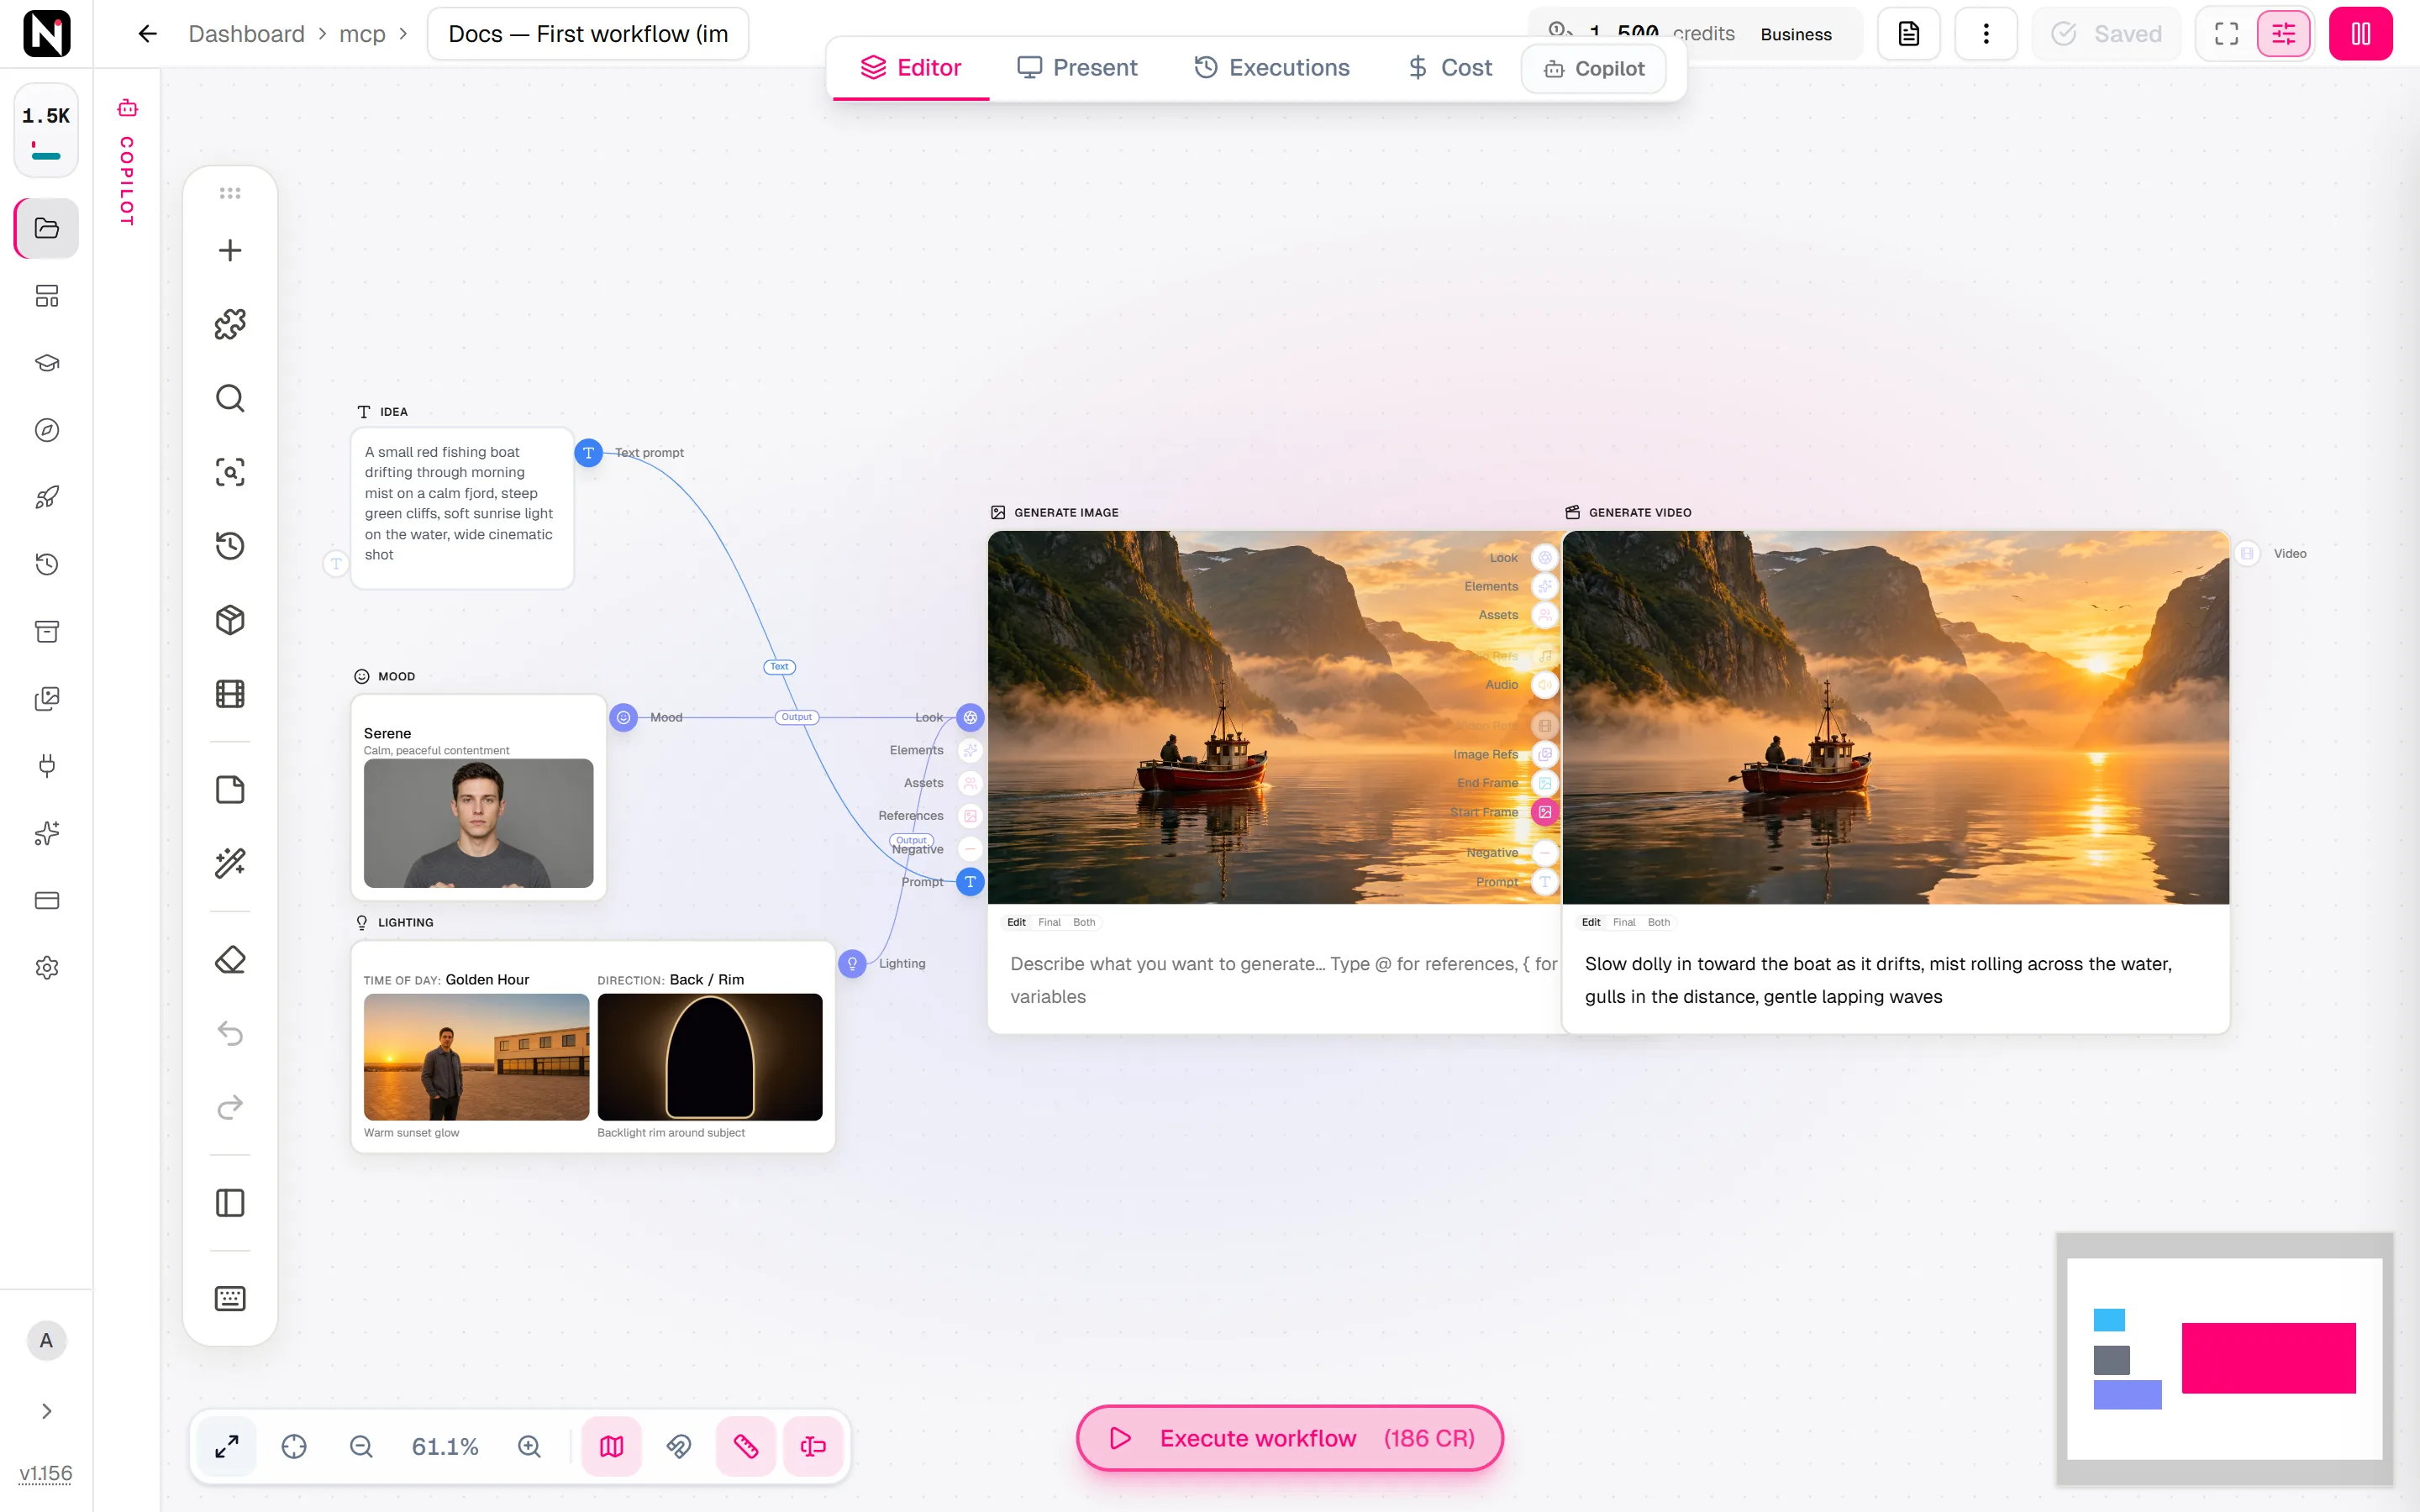
Task: Click the fit-to-screen expand arrows icon
Action: 227,1446
